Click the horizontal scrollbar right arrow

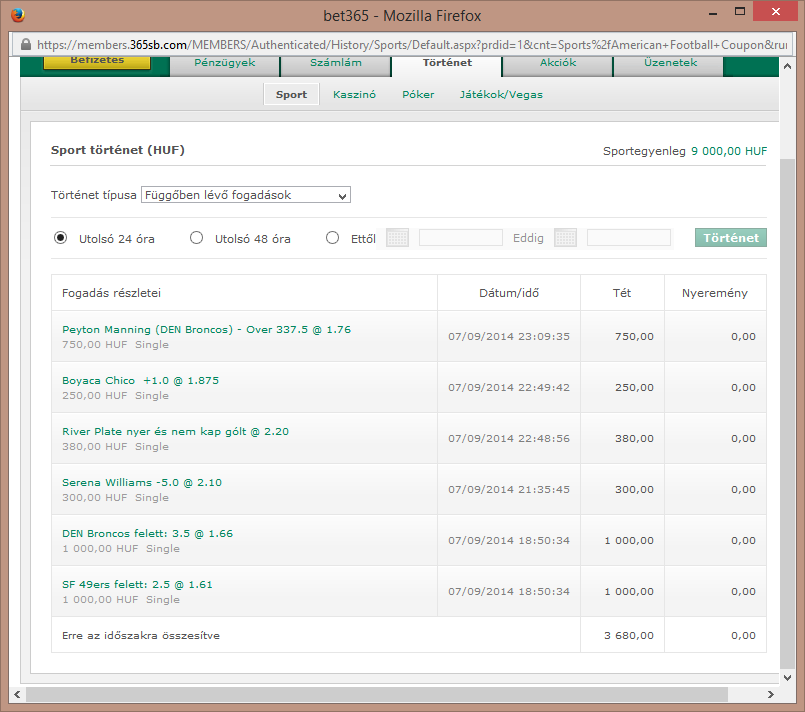pos(770,694)
